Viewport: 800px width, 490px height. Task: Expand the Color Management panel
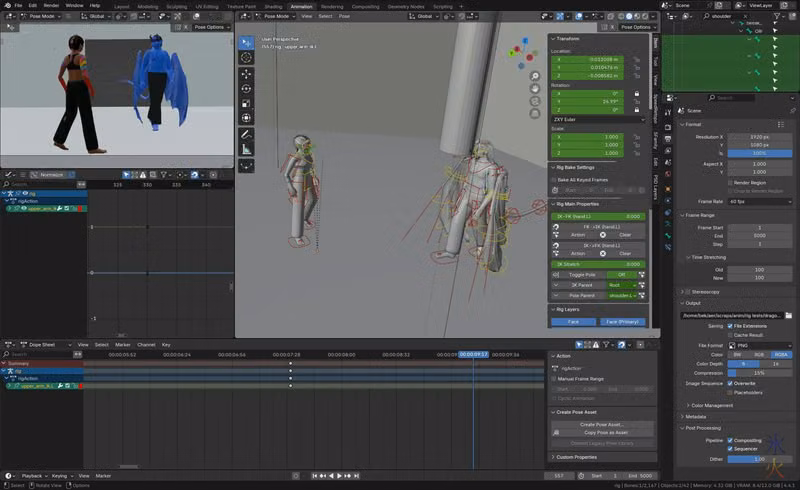712,406
